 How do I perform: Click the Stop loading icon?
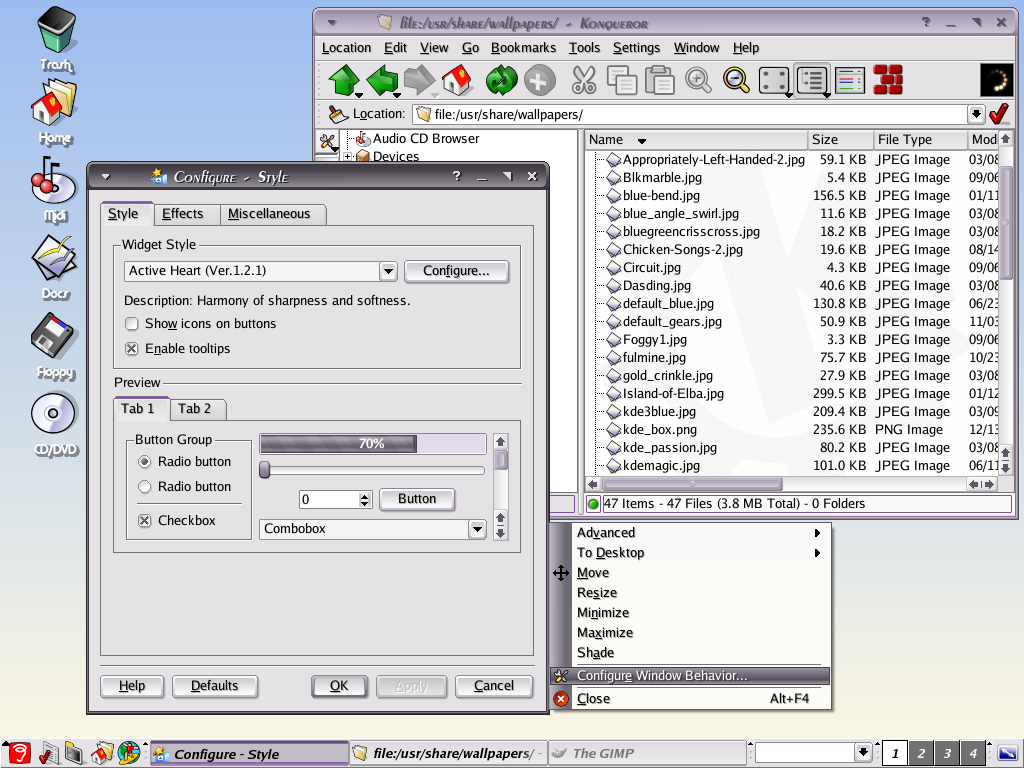coord(539,80)
